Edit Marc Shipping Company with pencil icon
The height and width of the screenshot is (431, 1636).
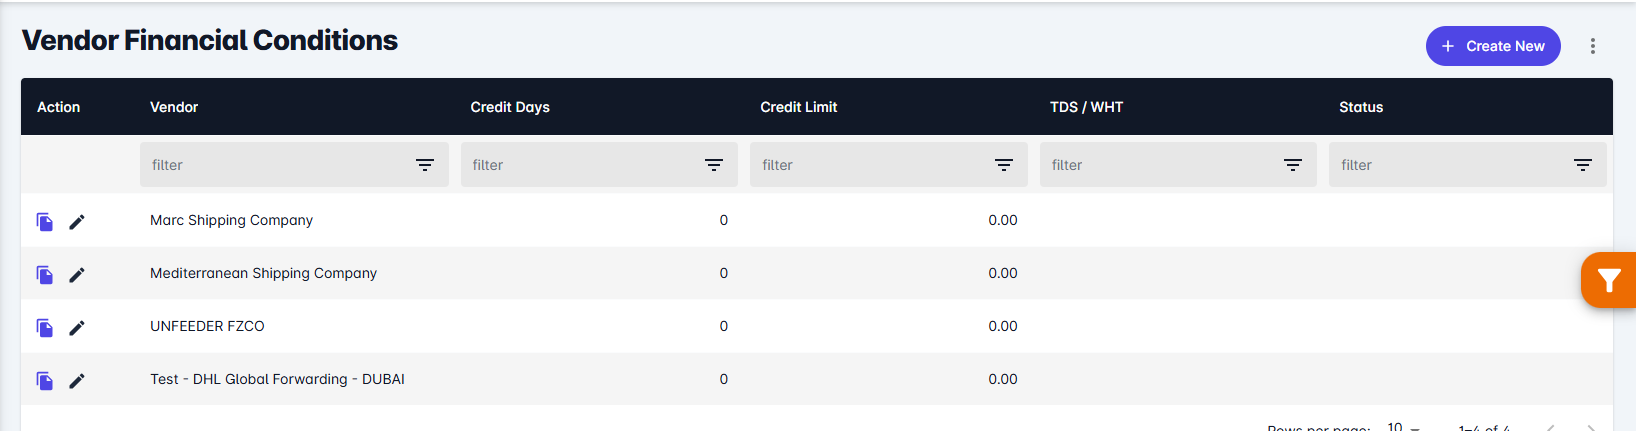(77, 222)
